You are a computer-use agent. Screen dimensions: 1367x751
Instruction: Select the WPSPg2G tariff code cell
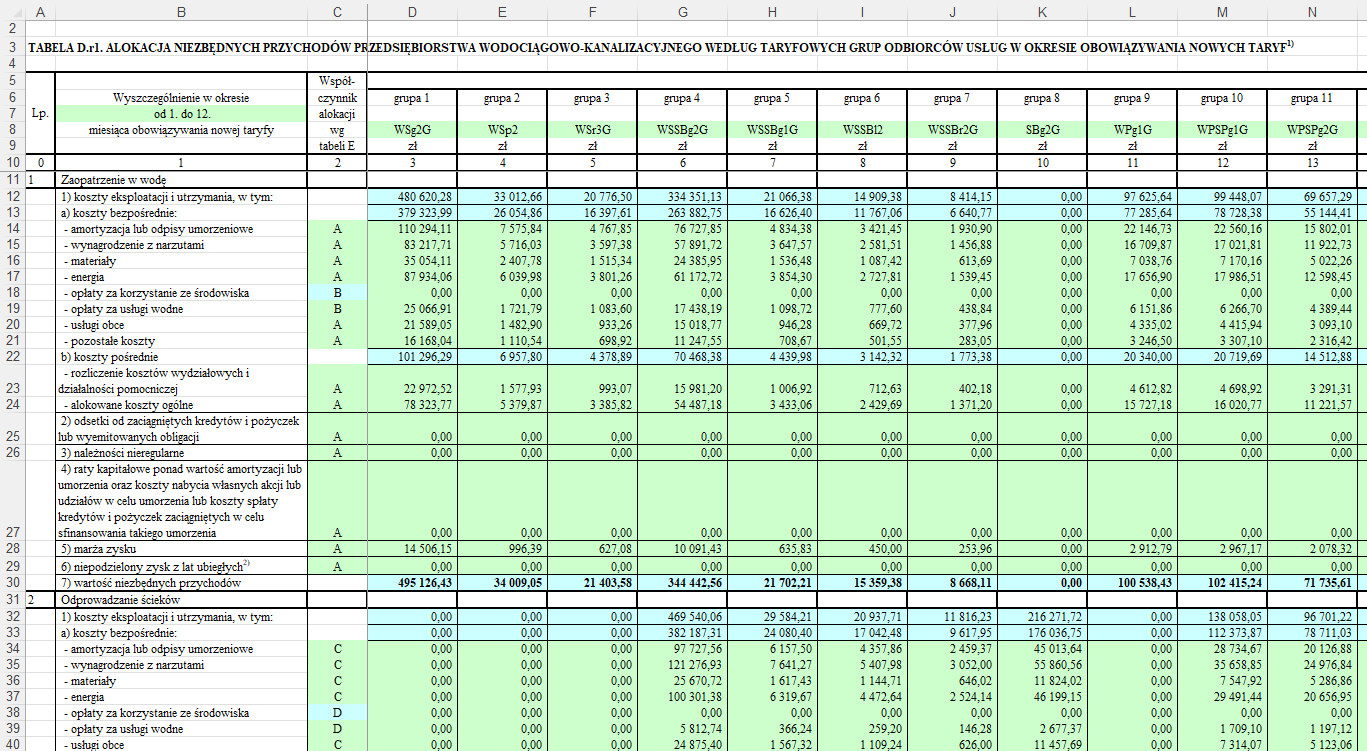(1312, 130)
